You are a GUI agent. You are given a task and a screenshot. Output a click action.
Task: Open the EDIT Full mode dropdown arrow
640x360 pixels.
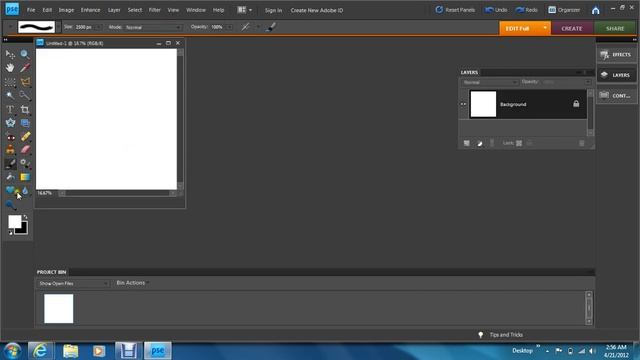tap(545, 28)
